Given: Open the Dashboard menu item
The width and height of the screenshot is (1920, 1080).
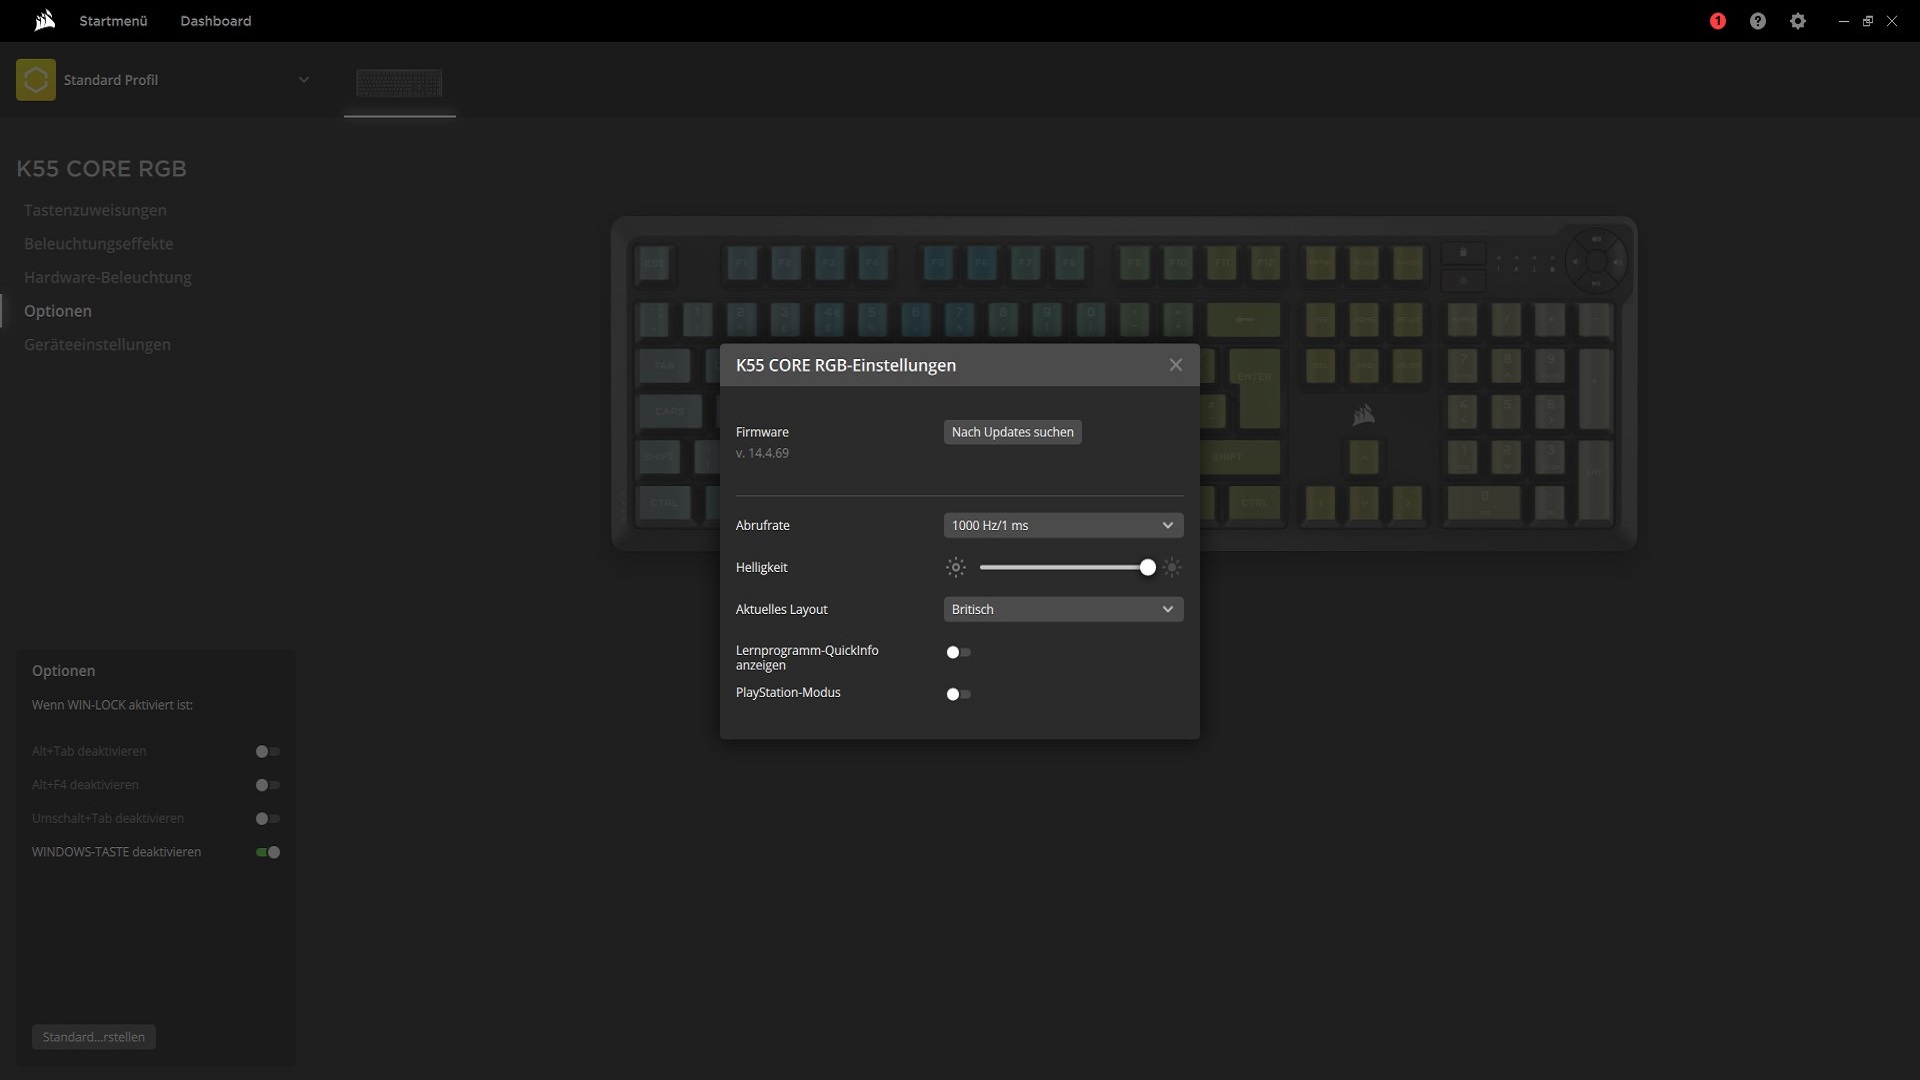Looking at the screenshot, I should click(x=215, y=21).
